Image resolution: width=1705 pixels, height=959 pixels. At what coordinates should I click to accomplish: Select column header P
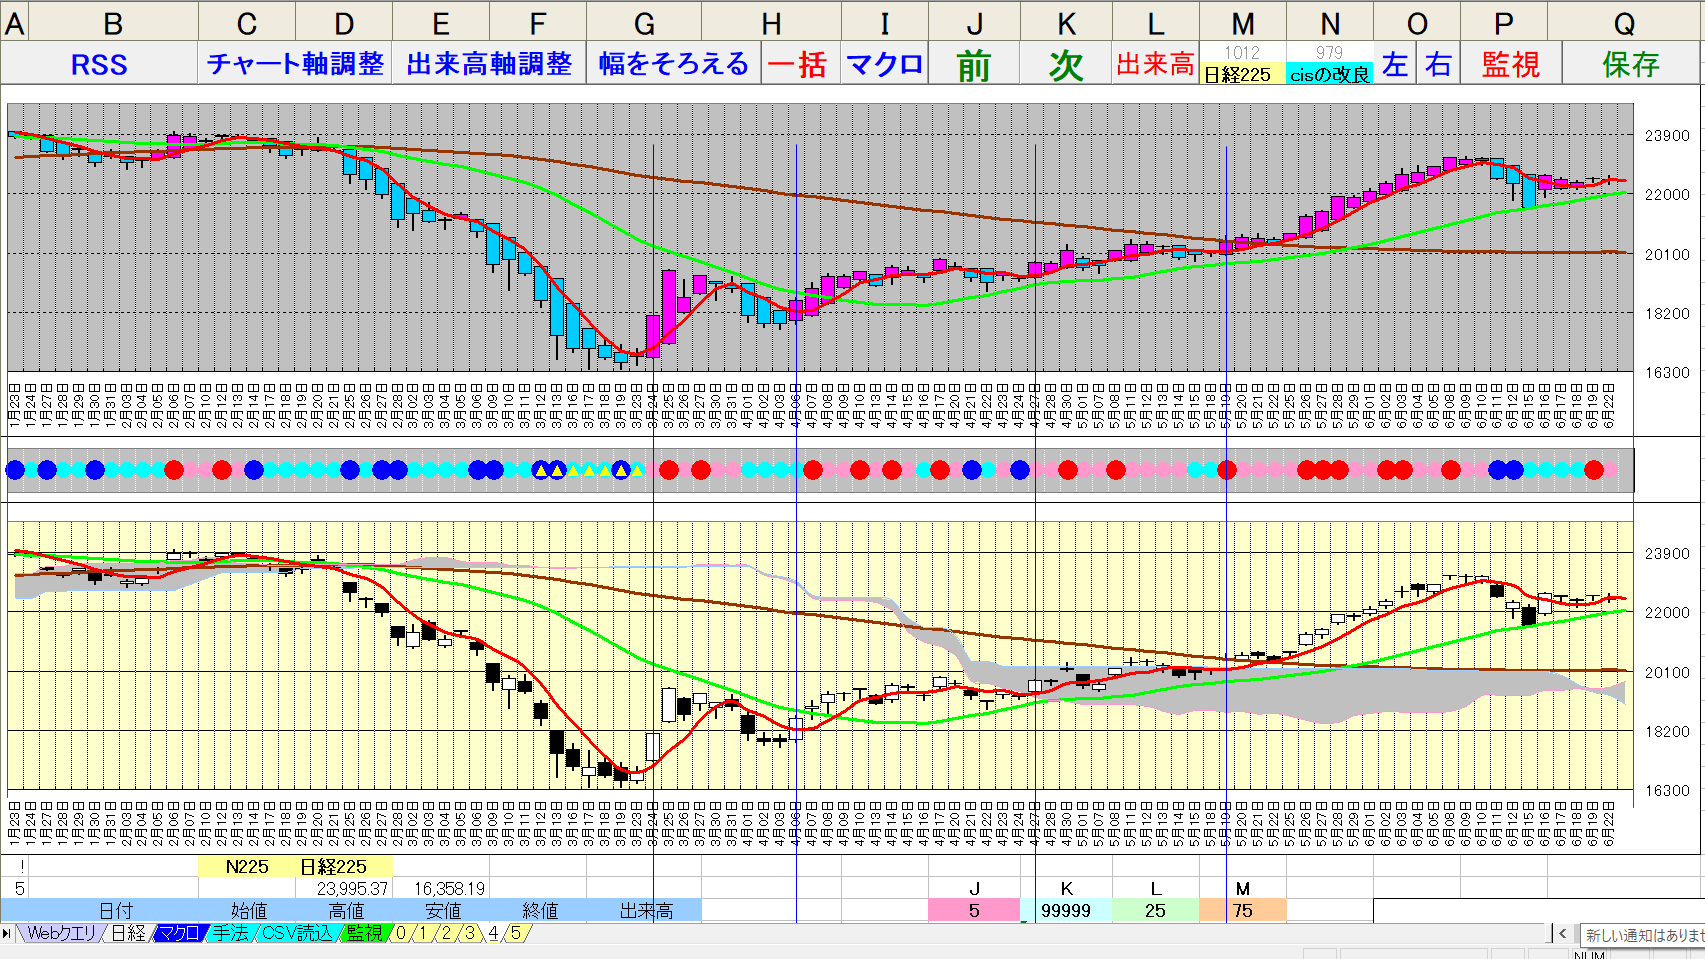pyautogui.click(x=1504, y=21)
